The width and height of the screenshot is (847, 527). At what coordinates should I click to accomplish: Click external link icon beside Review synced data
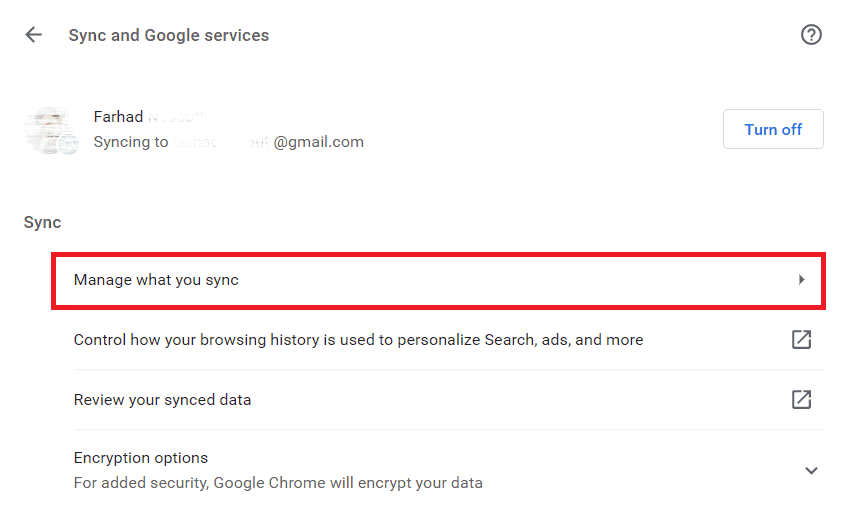802,400
